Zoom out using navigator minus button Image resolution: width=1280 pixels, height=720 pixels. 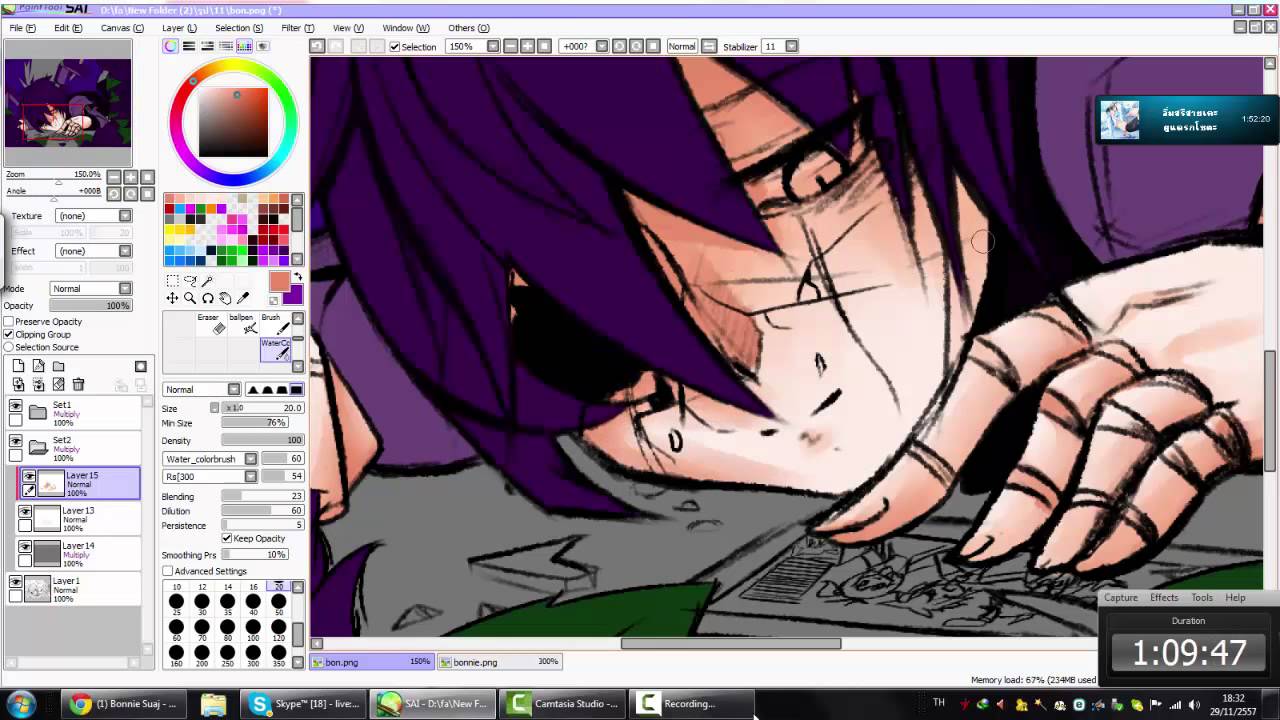(113, 177)
